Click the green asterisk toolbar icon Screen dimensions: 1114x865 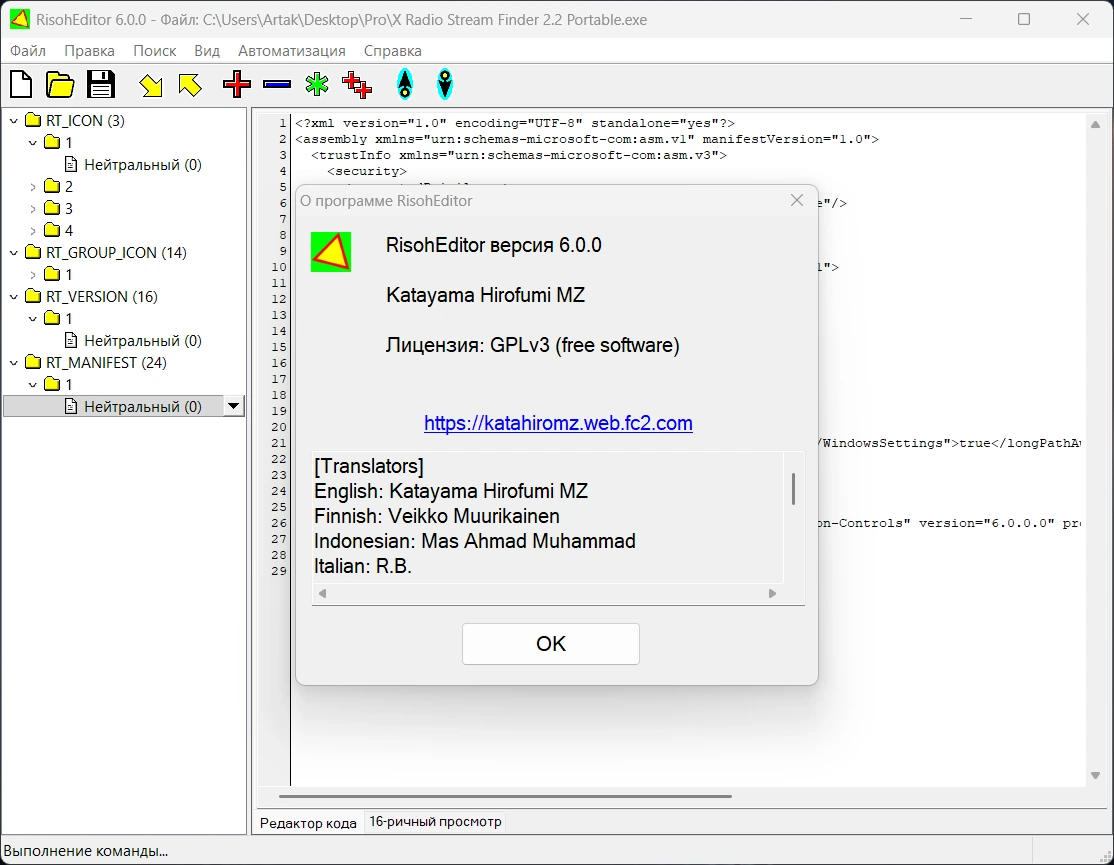pos(317,85)
